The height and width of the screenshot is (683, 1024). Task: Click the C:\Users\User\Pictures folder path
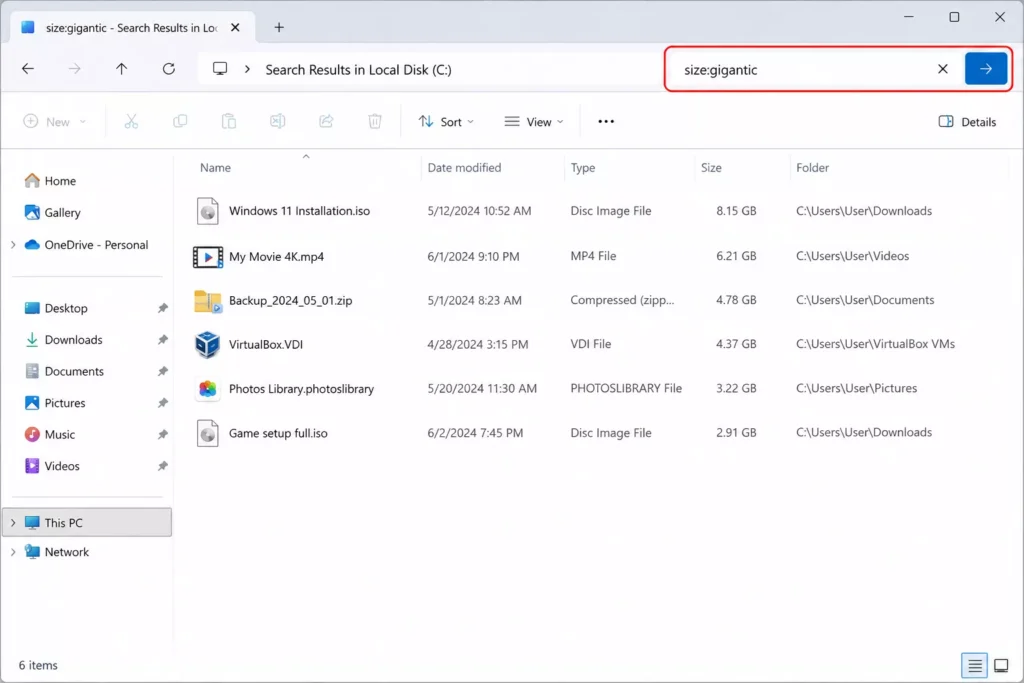click(856, 389)
